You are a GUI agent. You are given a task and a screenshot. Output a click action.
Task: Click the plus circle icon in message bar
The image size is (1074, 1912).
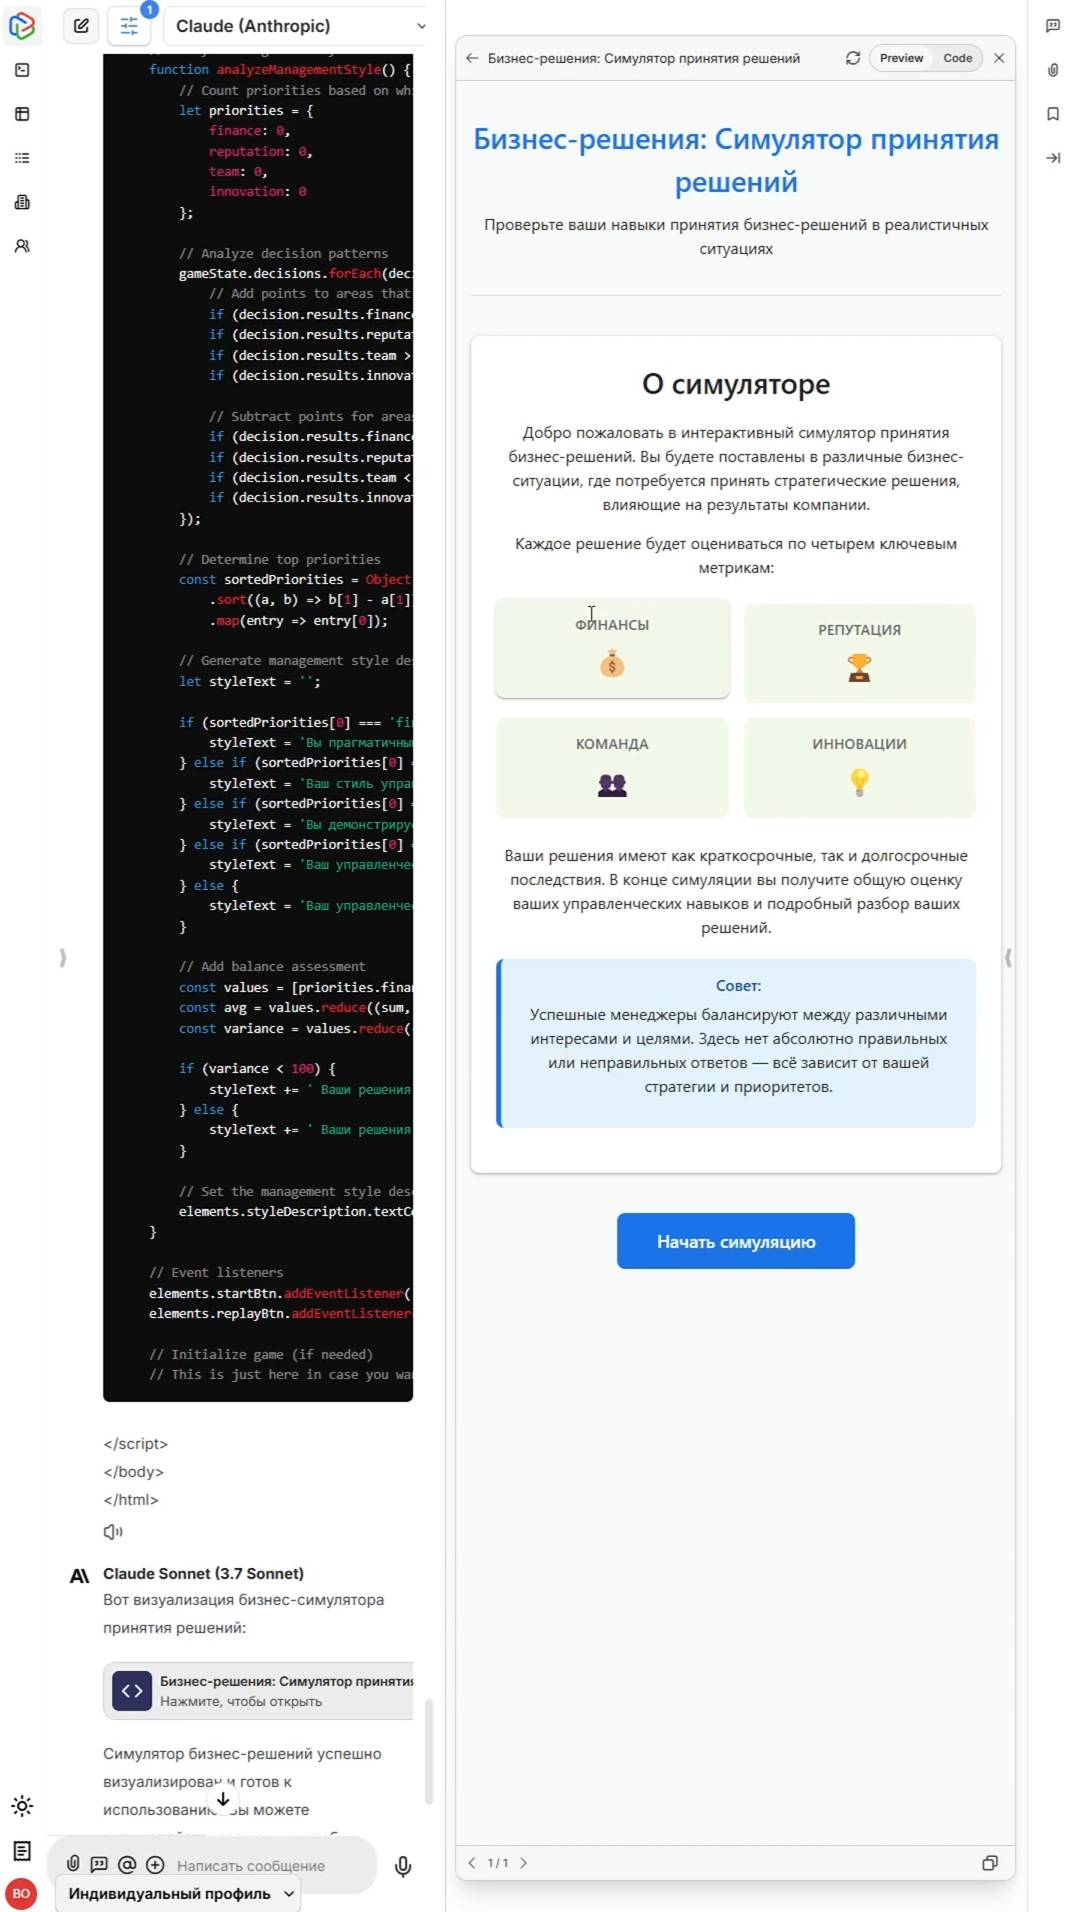coord(155,1864)
